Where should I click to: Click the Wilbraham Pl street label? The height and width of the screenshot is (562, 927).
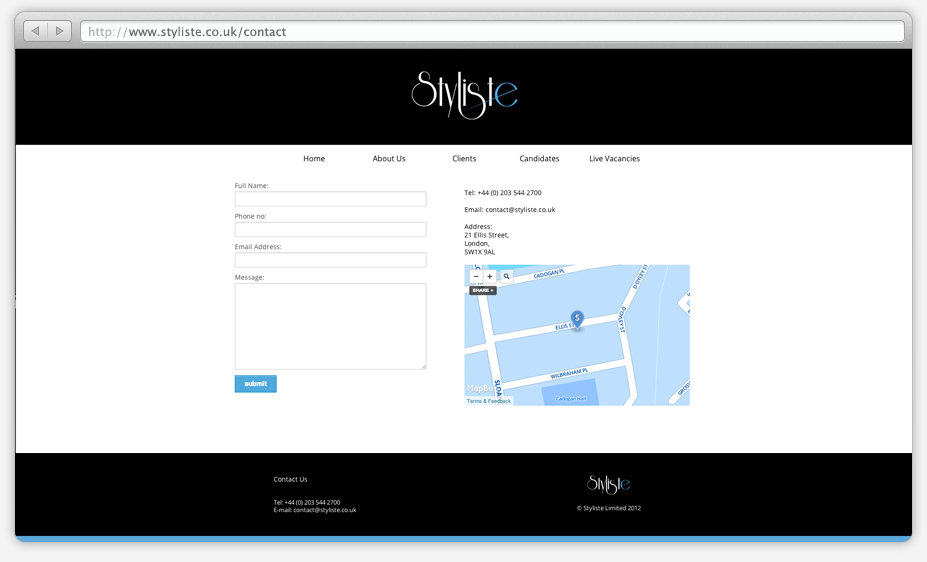(x=569, y=374)
